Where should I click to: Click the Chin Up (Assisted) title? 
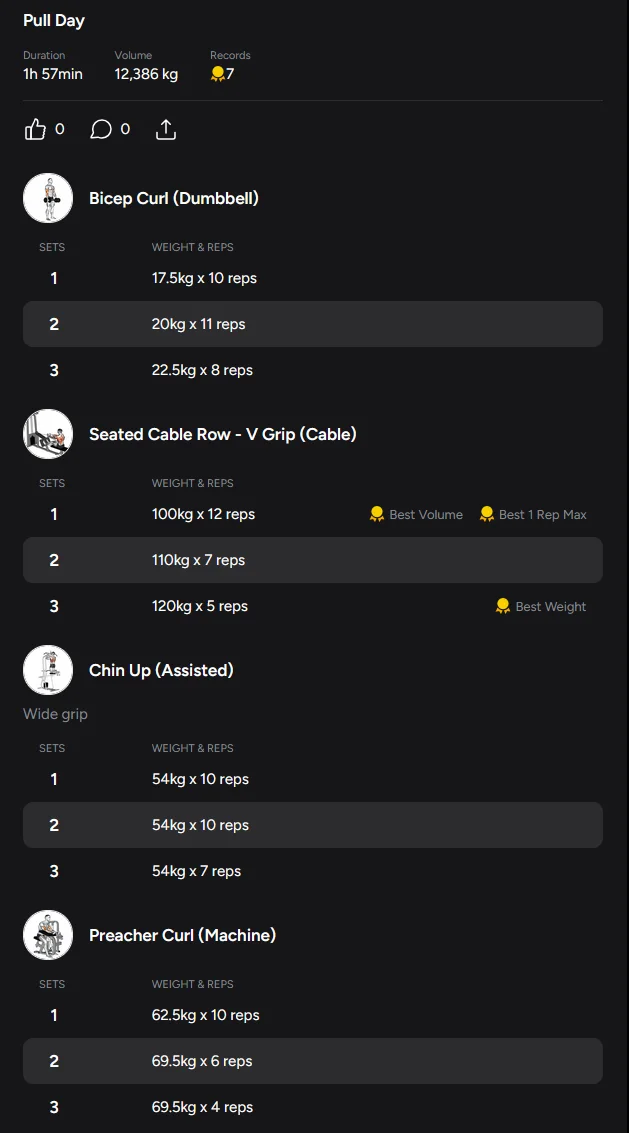[x=161, y=670]
